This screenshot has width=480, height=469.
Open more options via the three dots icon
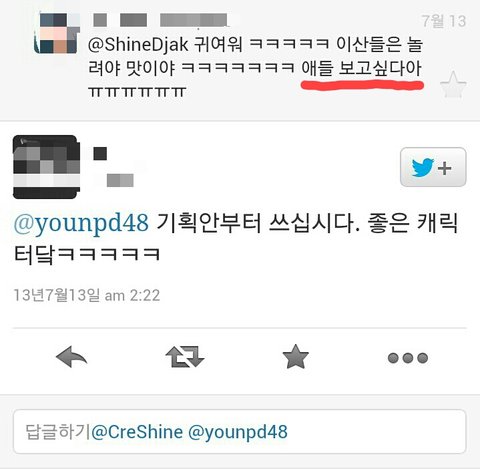408,358
